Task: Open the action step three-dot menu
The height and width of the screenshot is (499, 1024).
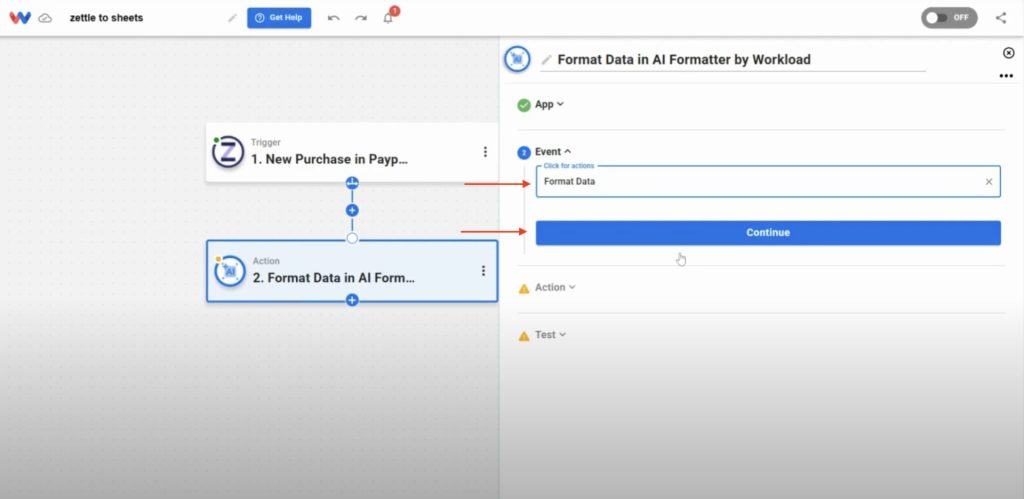Action: [483, 270]
